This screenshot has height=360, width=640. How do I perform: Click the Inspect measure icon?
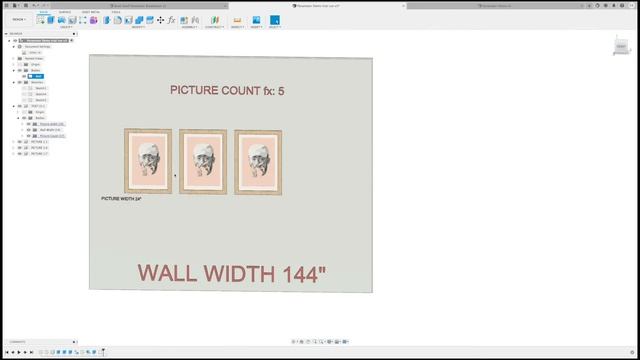(x=237, y=20)
